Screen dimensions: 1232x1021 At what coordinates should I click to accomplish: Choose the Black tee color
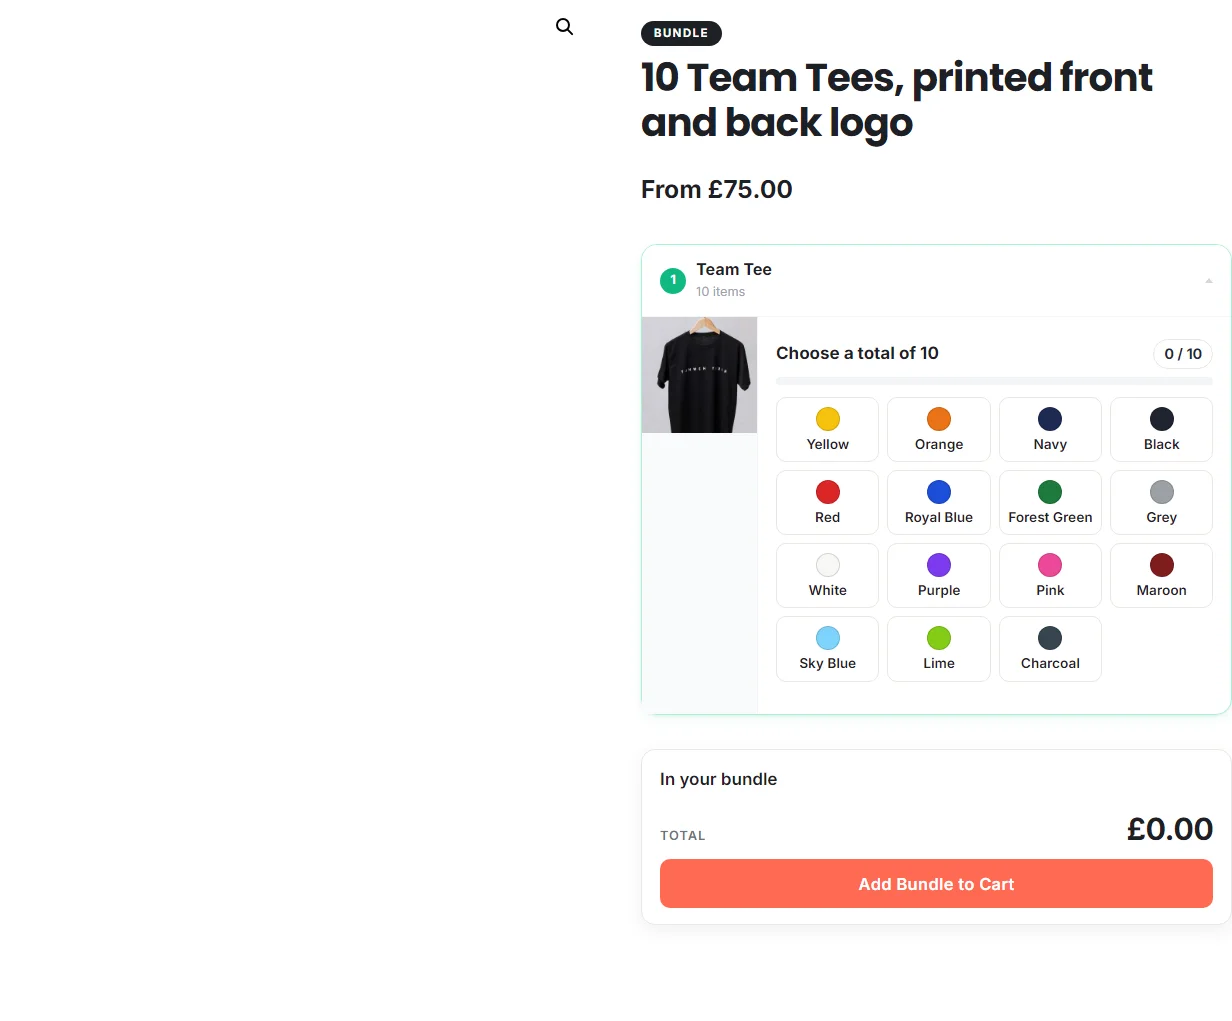1161,430
